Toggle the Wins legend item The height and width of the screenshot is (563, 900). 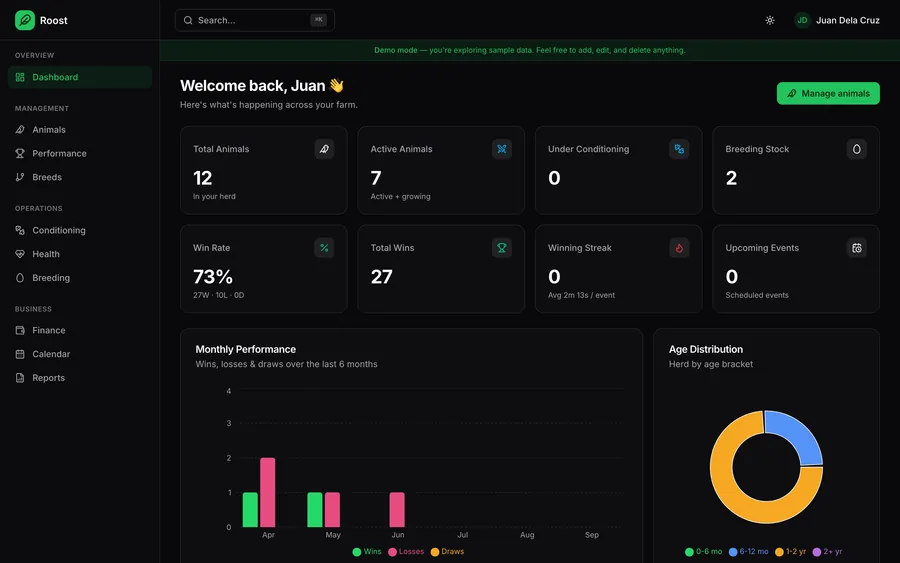click(367, 552)
